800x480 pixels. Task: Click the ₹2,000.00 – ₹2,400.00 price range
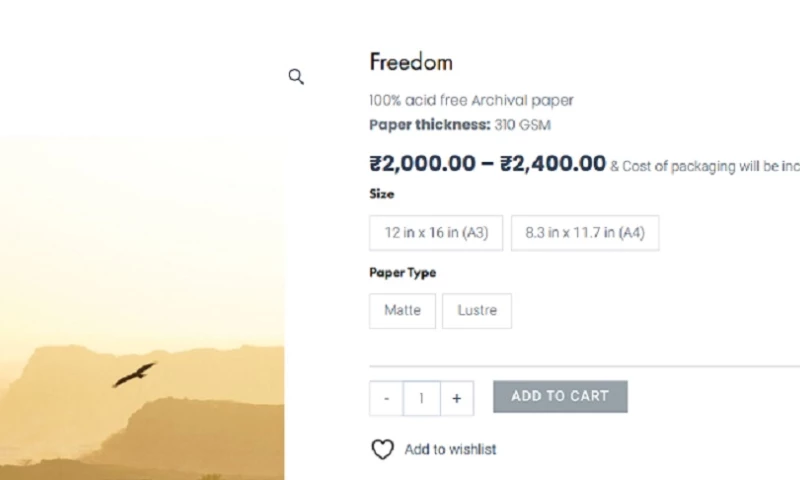pos(487,164)
